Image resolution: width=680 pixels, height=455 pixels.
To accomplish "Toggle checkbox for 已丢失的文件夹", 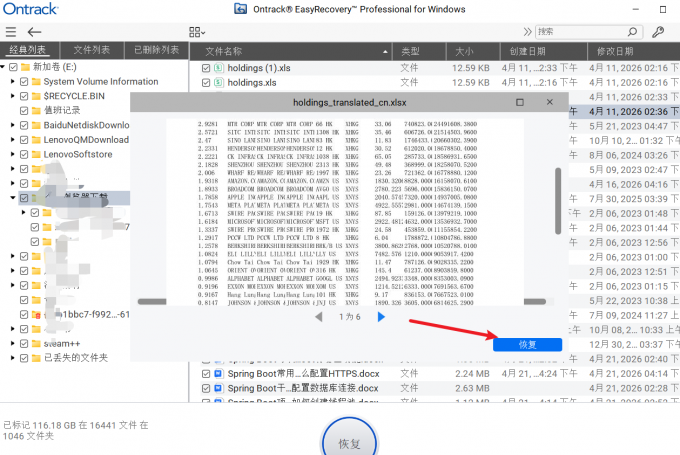I will tap(24, 358).
